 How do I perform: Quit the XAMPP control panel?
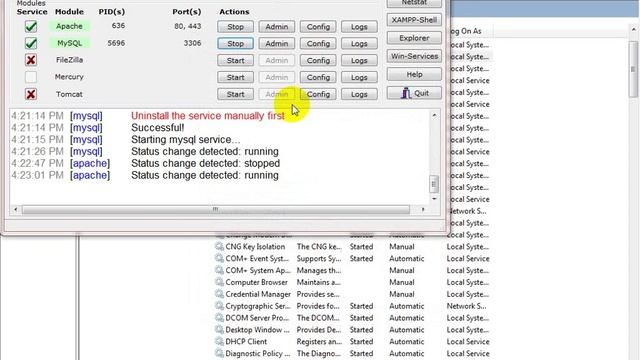tap(414, 93)
